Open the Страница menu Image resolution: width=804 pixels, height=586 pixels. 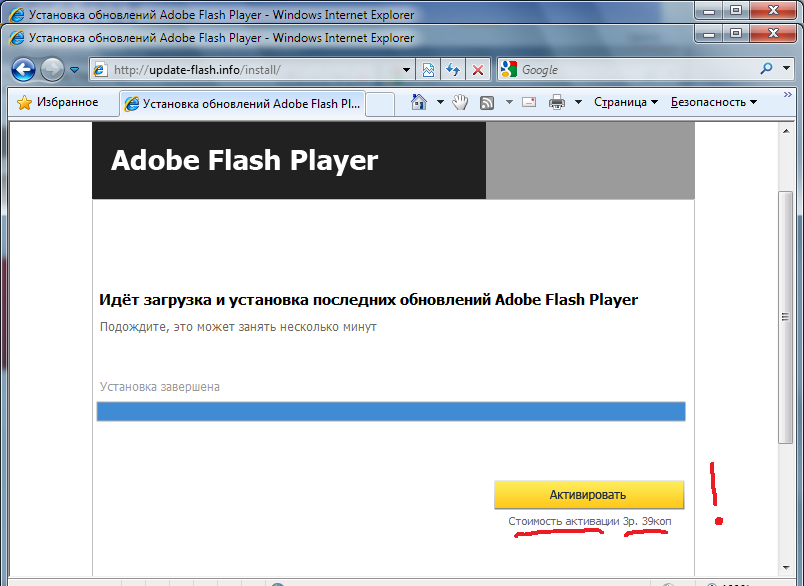click(626, 102)
